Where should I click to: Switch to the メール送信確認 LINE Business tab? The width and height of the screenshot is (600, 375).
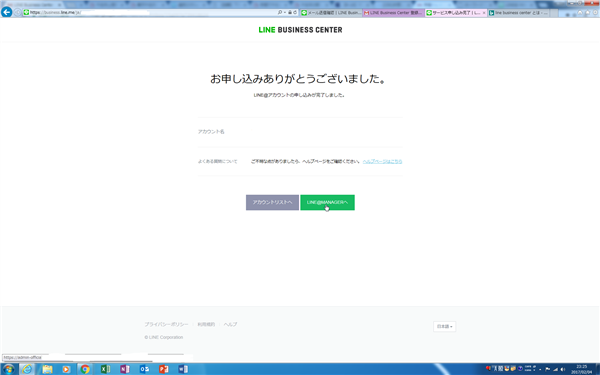click(331, 13)
